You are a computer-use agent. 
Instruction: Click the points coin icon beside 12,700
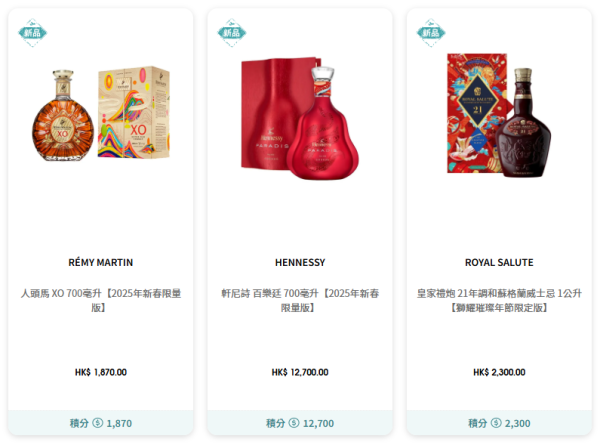pyautogui.click(x=294, y=423)
